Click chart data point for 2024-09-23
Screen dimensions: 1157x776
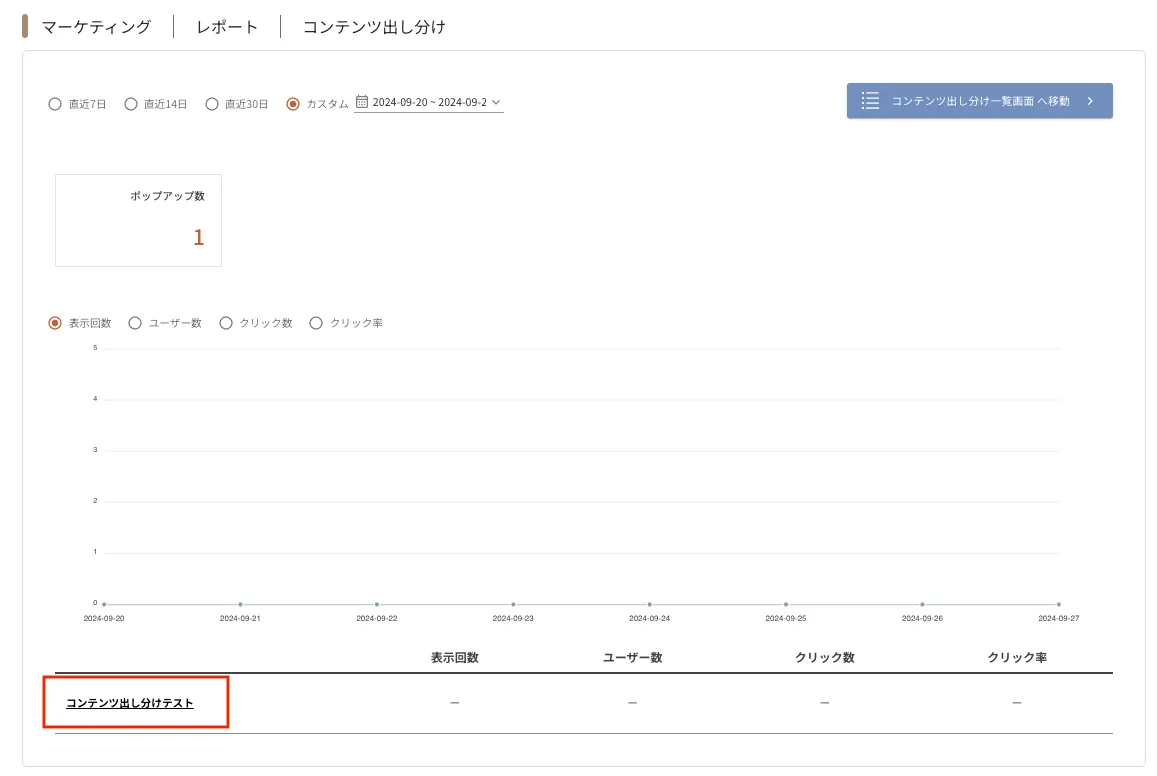[513, 604]
